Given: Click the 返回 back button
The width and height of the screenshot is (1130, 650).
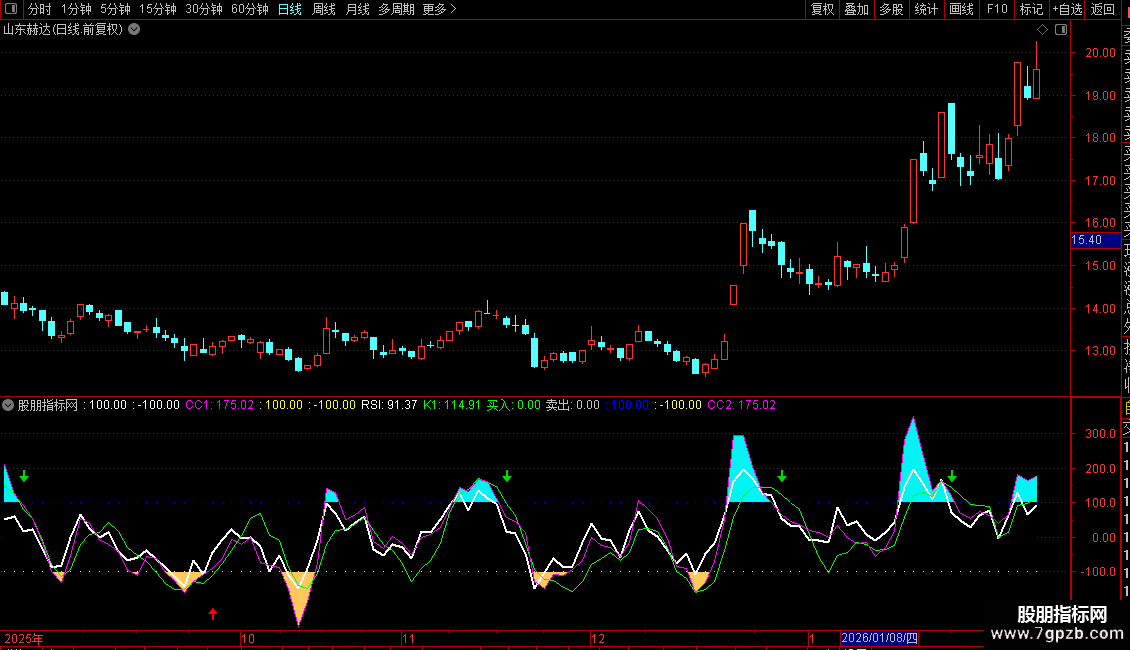Looking at the screenshot, I should (1103, 9).
